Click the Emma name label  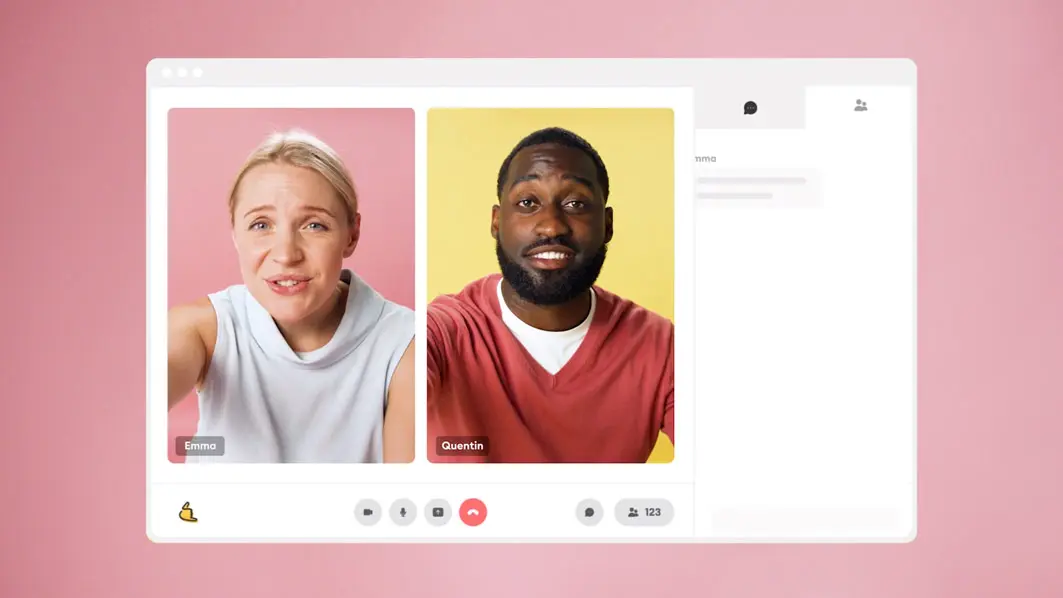pos(200,446)
